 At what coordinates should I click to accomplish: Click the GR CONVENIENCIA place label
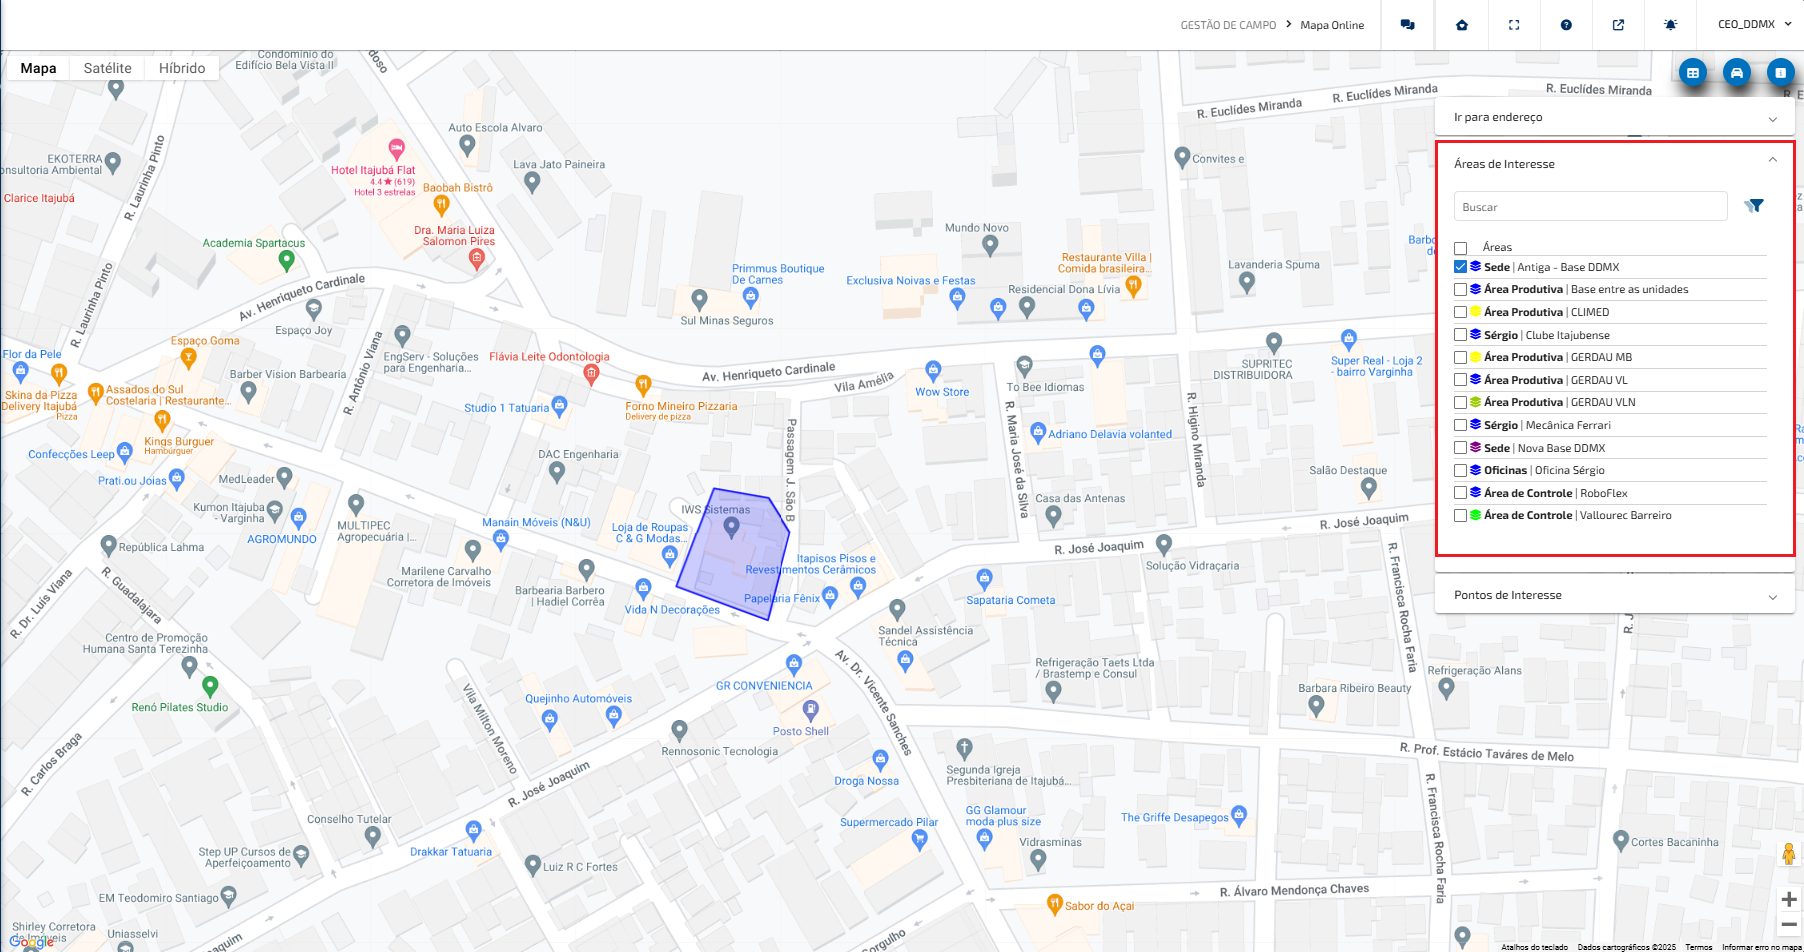coord(764,686)
